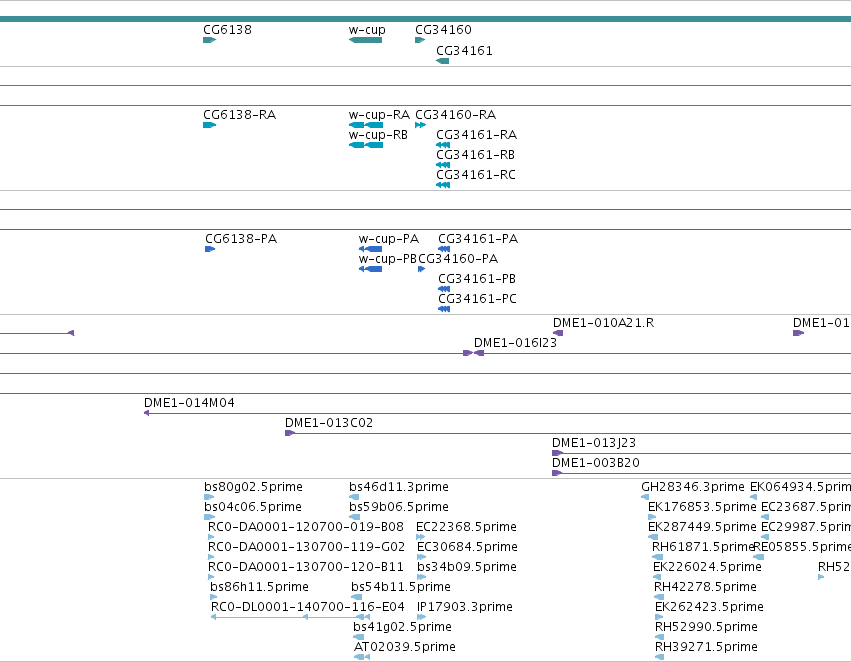Click the bs04c06.5prime EST glyph
Image resolution: width=851 pixels, height=662 pixels.
209,517
